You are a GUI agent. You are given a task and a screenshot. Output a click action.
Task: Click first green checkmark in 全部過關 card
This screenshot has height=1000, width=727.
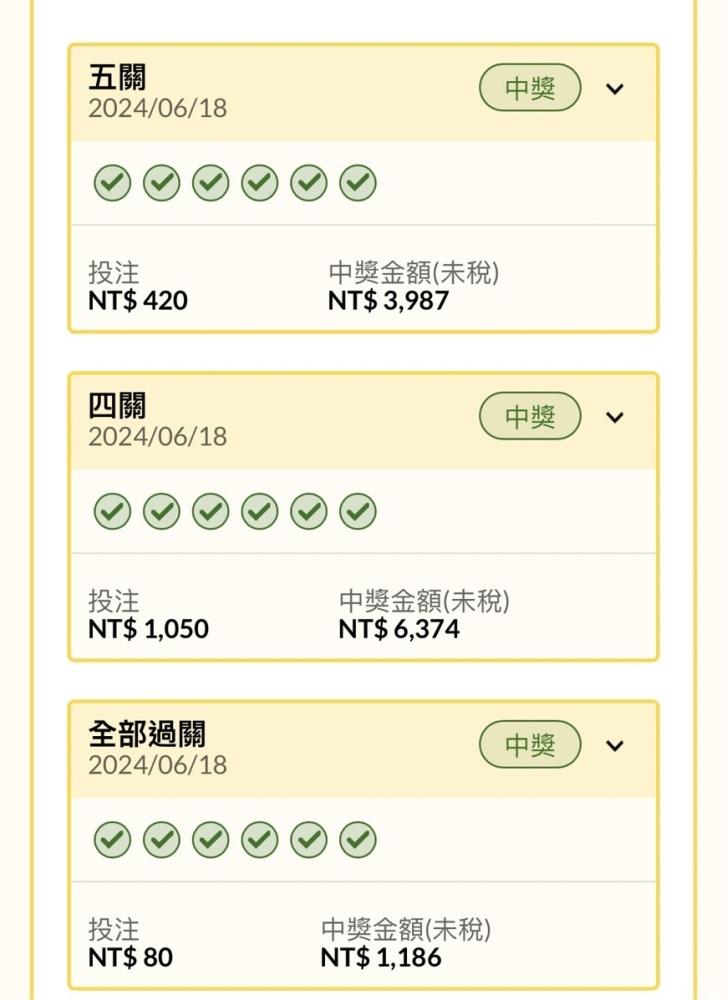(112, 840)
